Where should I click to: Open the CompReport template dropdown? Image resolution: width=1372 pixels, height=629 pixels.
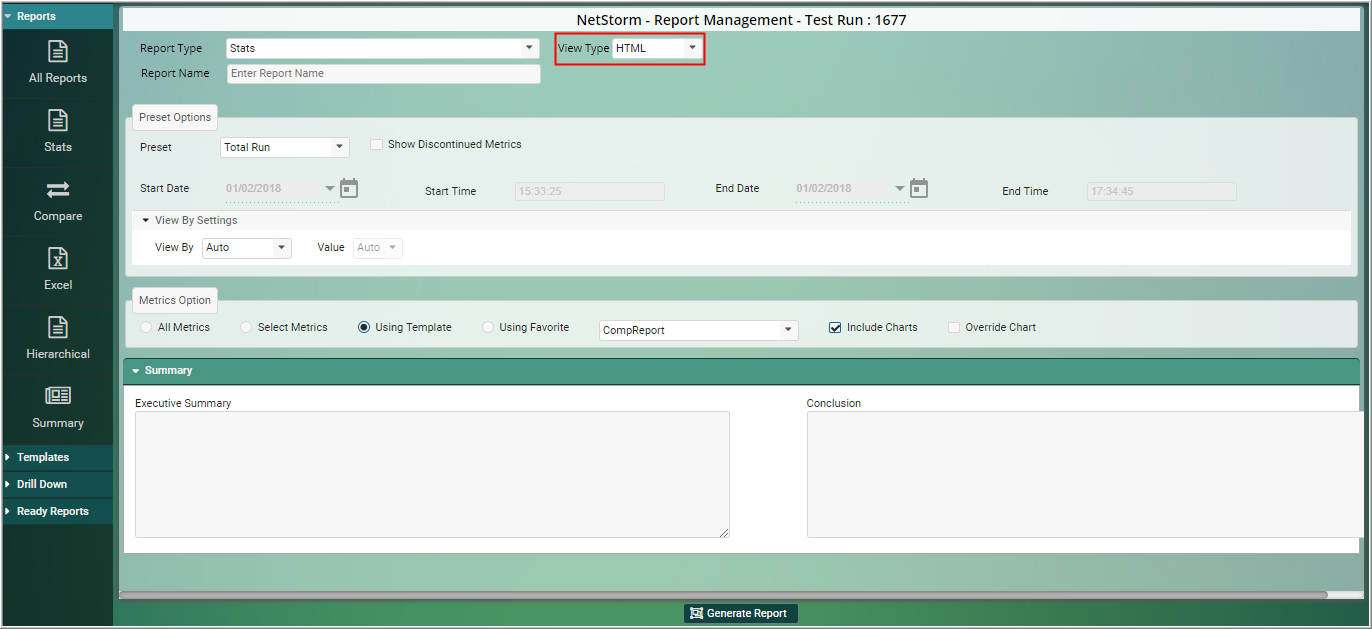click(699, 330)
